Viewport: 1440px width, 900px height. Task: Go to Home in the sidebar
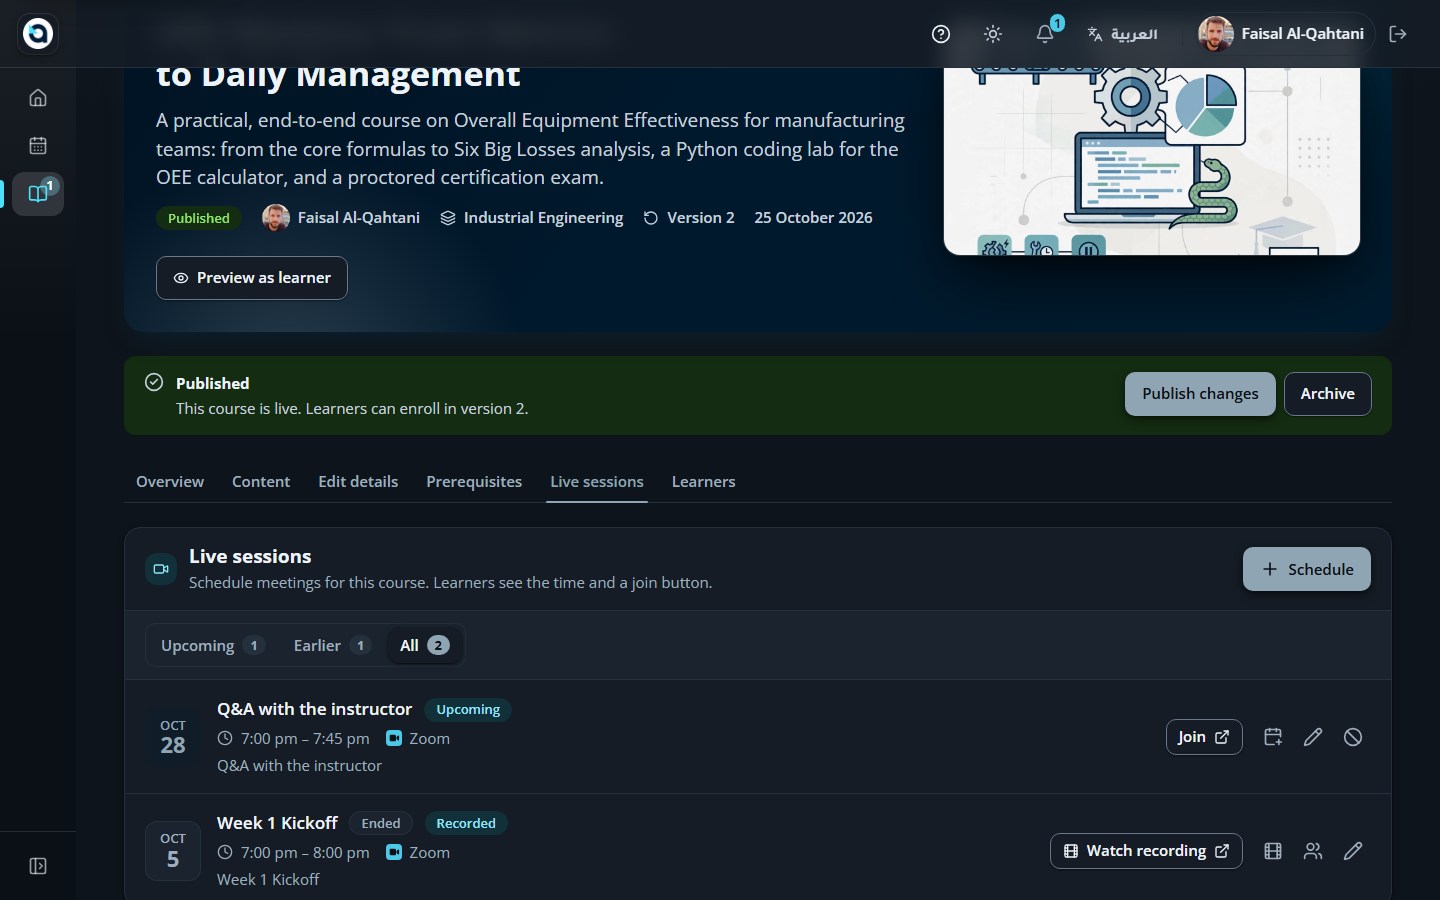tap(38, 97)
